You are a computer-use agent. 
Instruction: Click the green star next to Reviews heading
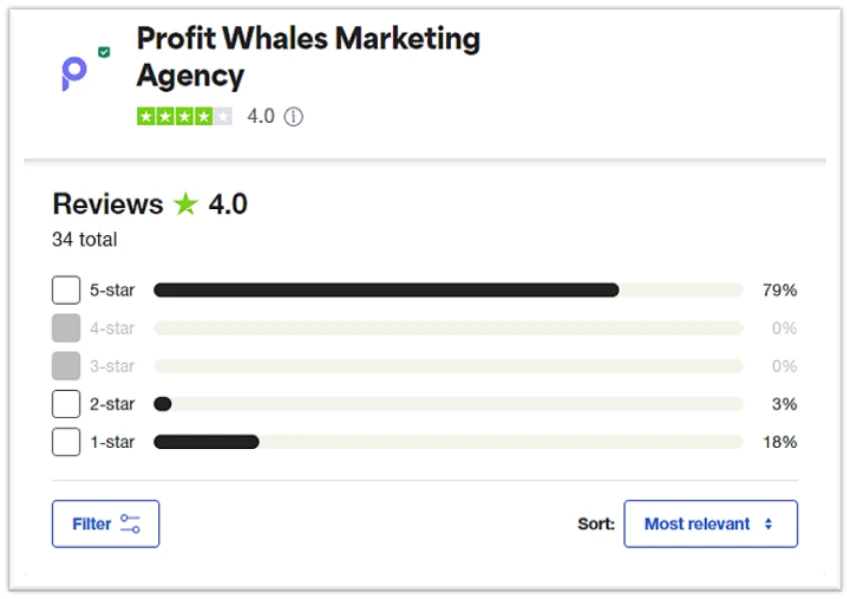[186, 204]
